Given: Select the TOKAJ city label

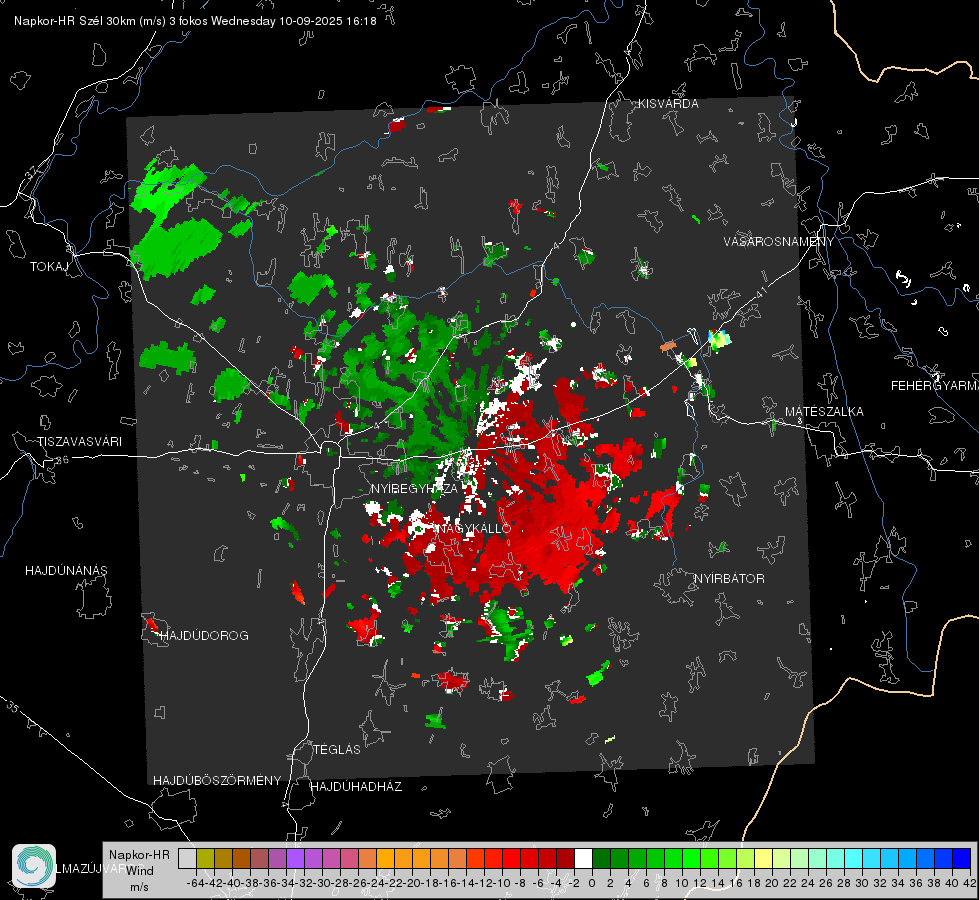Looking at the screenshot, I should (x=49, y=267).
